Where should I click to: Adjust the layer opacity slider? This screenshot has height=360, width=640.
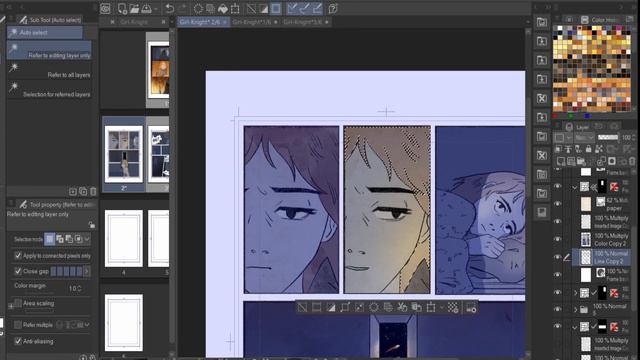tap(608, 138)
